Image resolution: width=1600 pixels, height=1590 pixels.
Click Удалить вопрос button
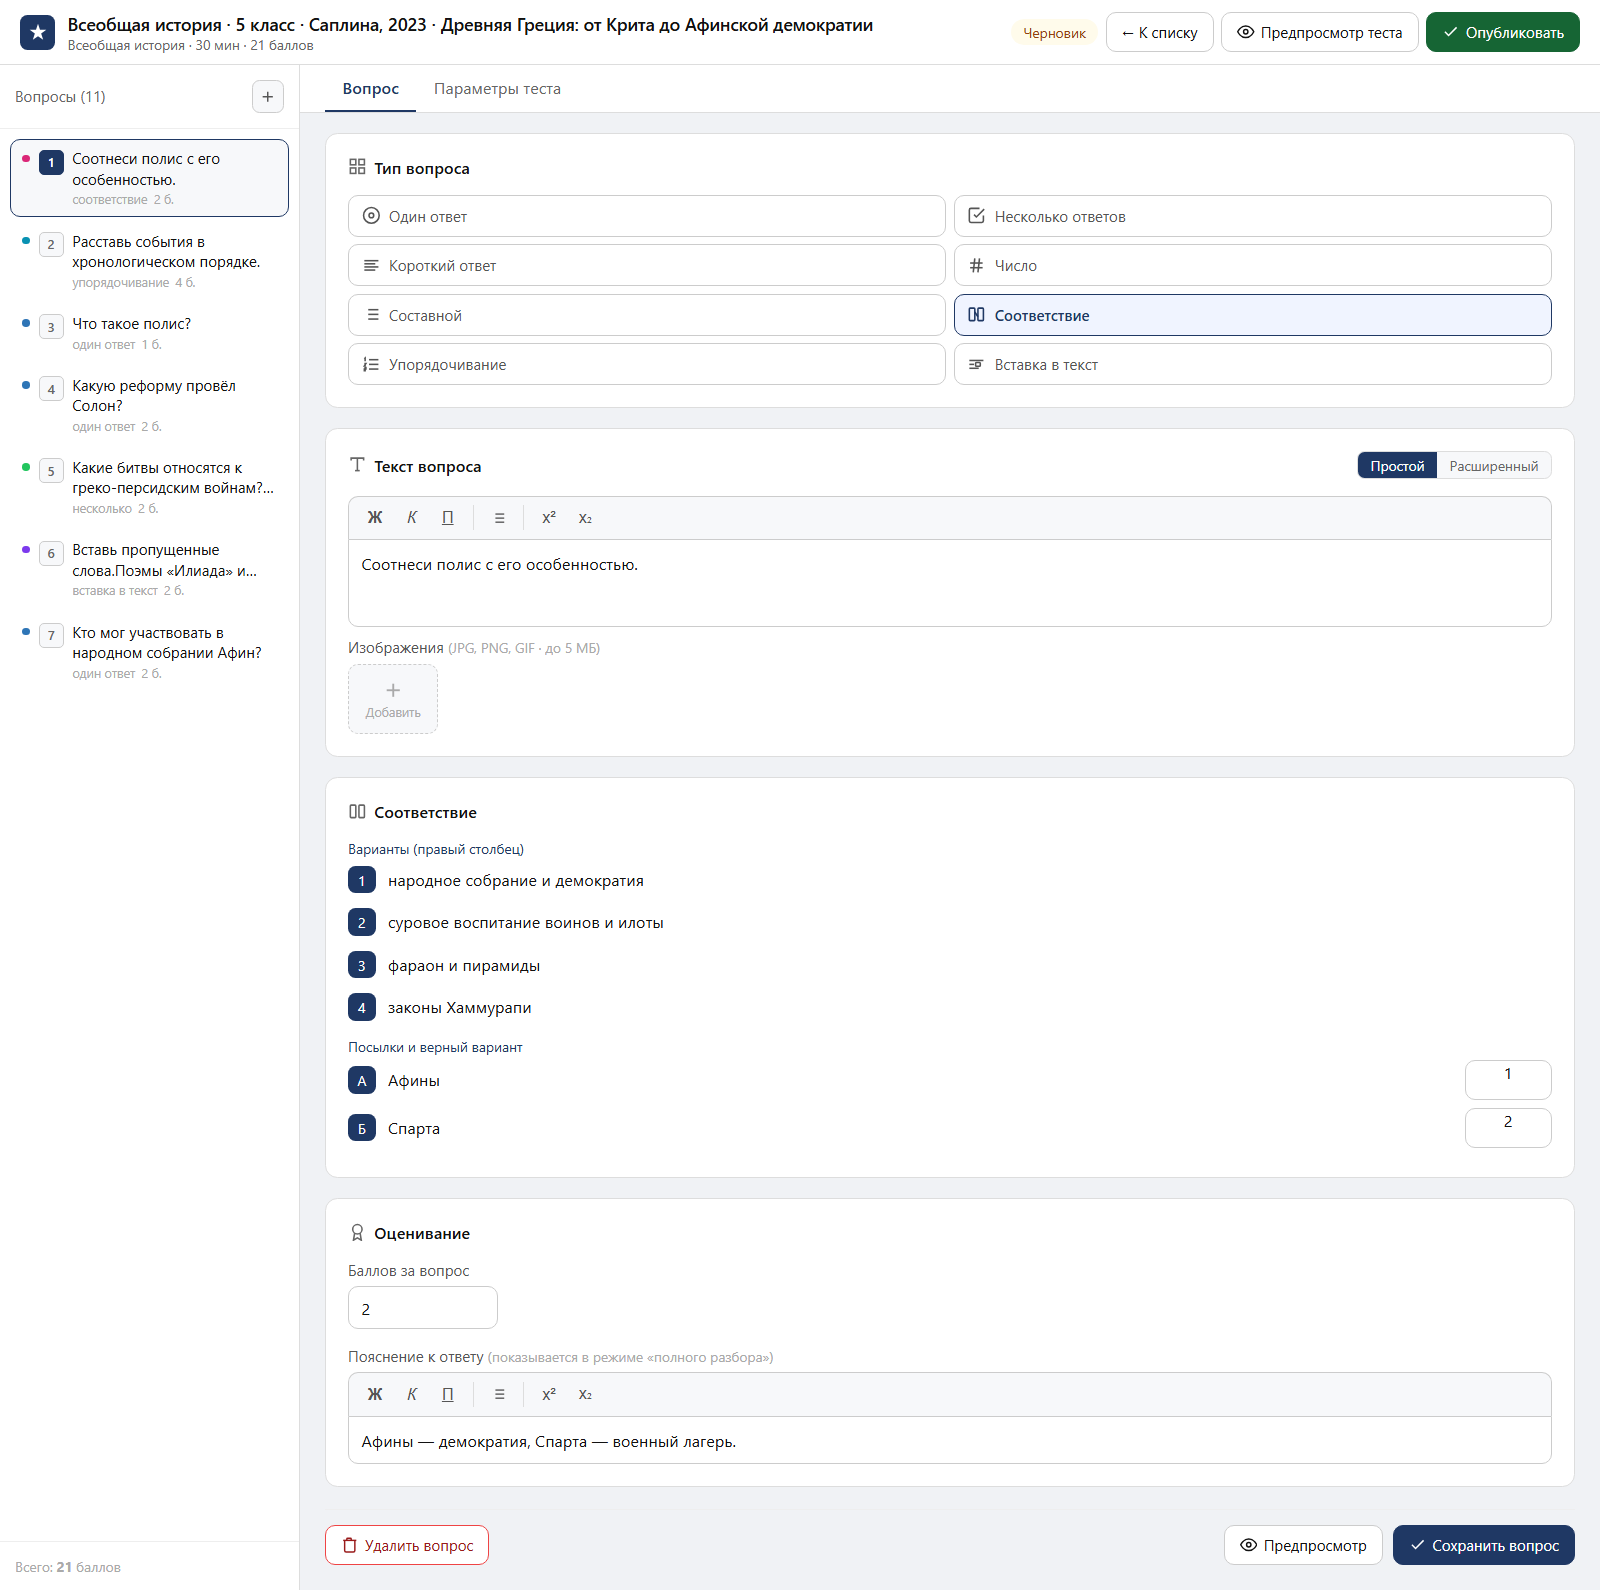[x=407, y=1545]
